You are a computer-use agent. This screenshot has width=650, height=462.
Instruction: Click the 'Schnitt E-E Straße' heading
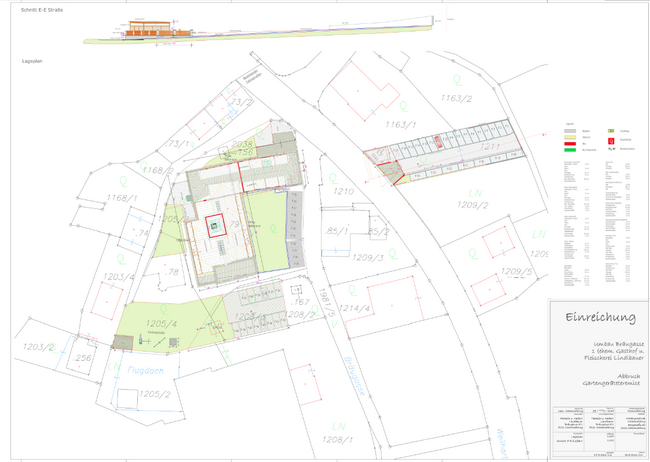[x=42, y=10]
